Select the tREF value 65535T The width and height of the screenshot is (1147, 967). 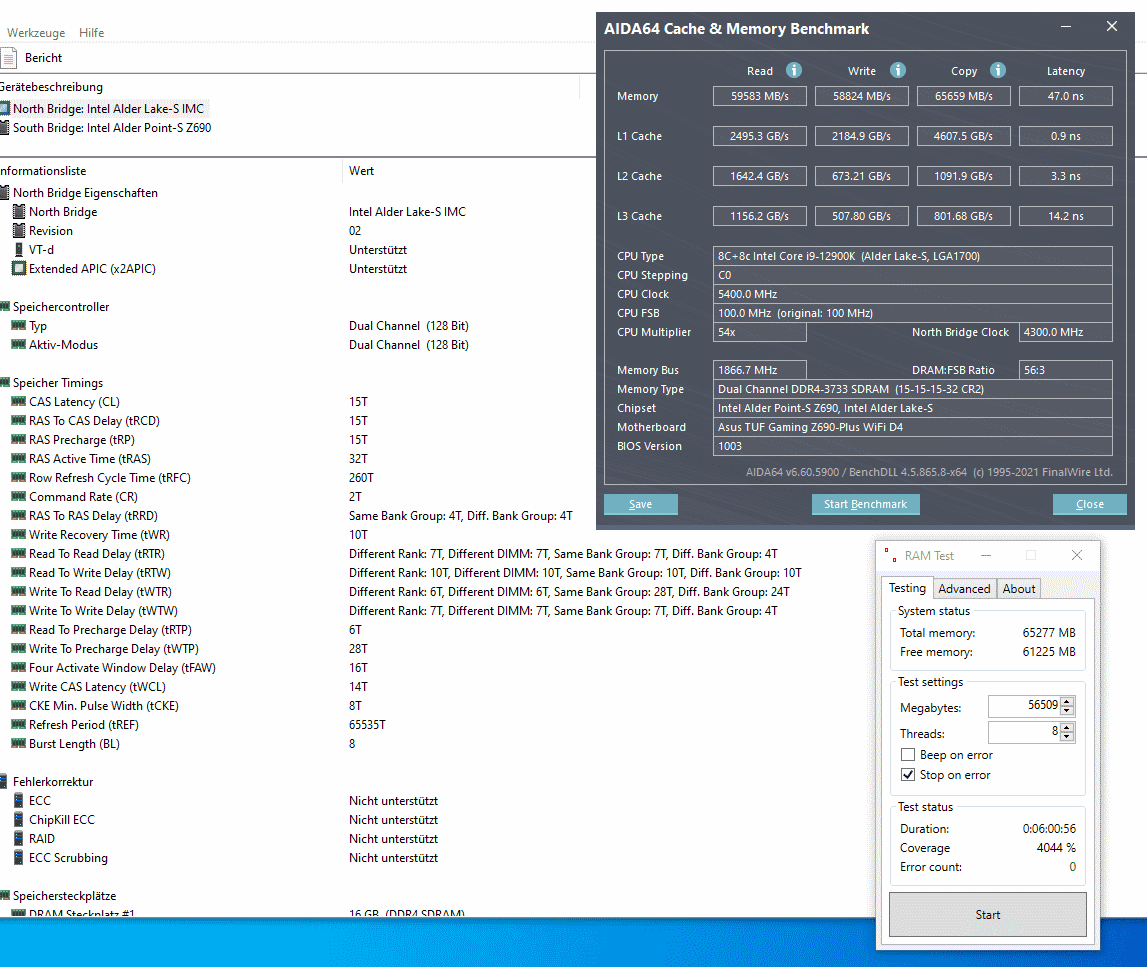tap(367, 725)
